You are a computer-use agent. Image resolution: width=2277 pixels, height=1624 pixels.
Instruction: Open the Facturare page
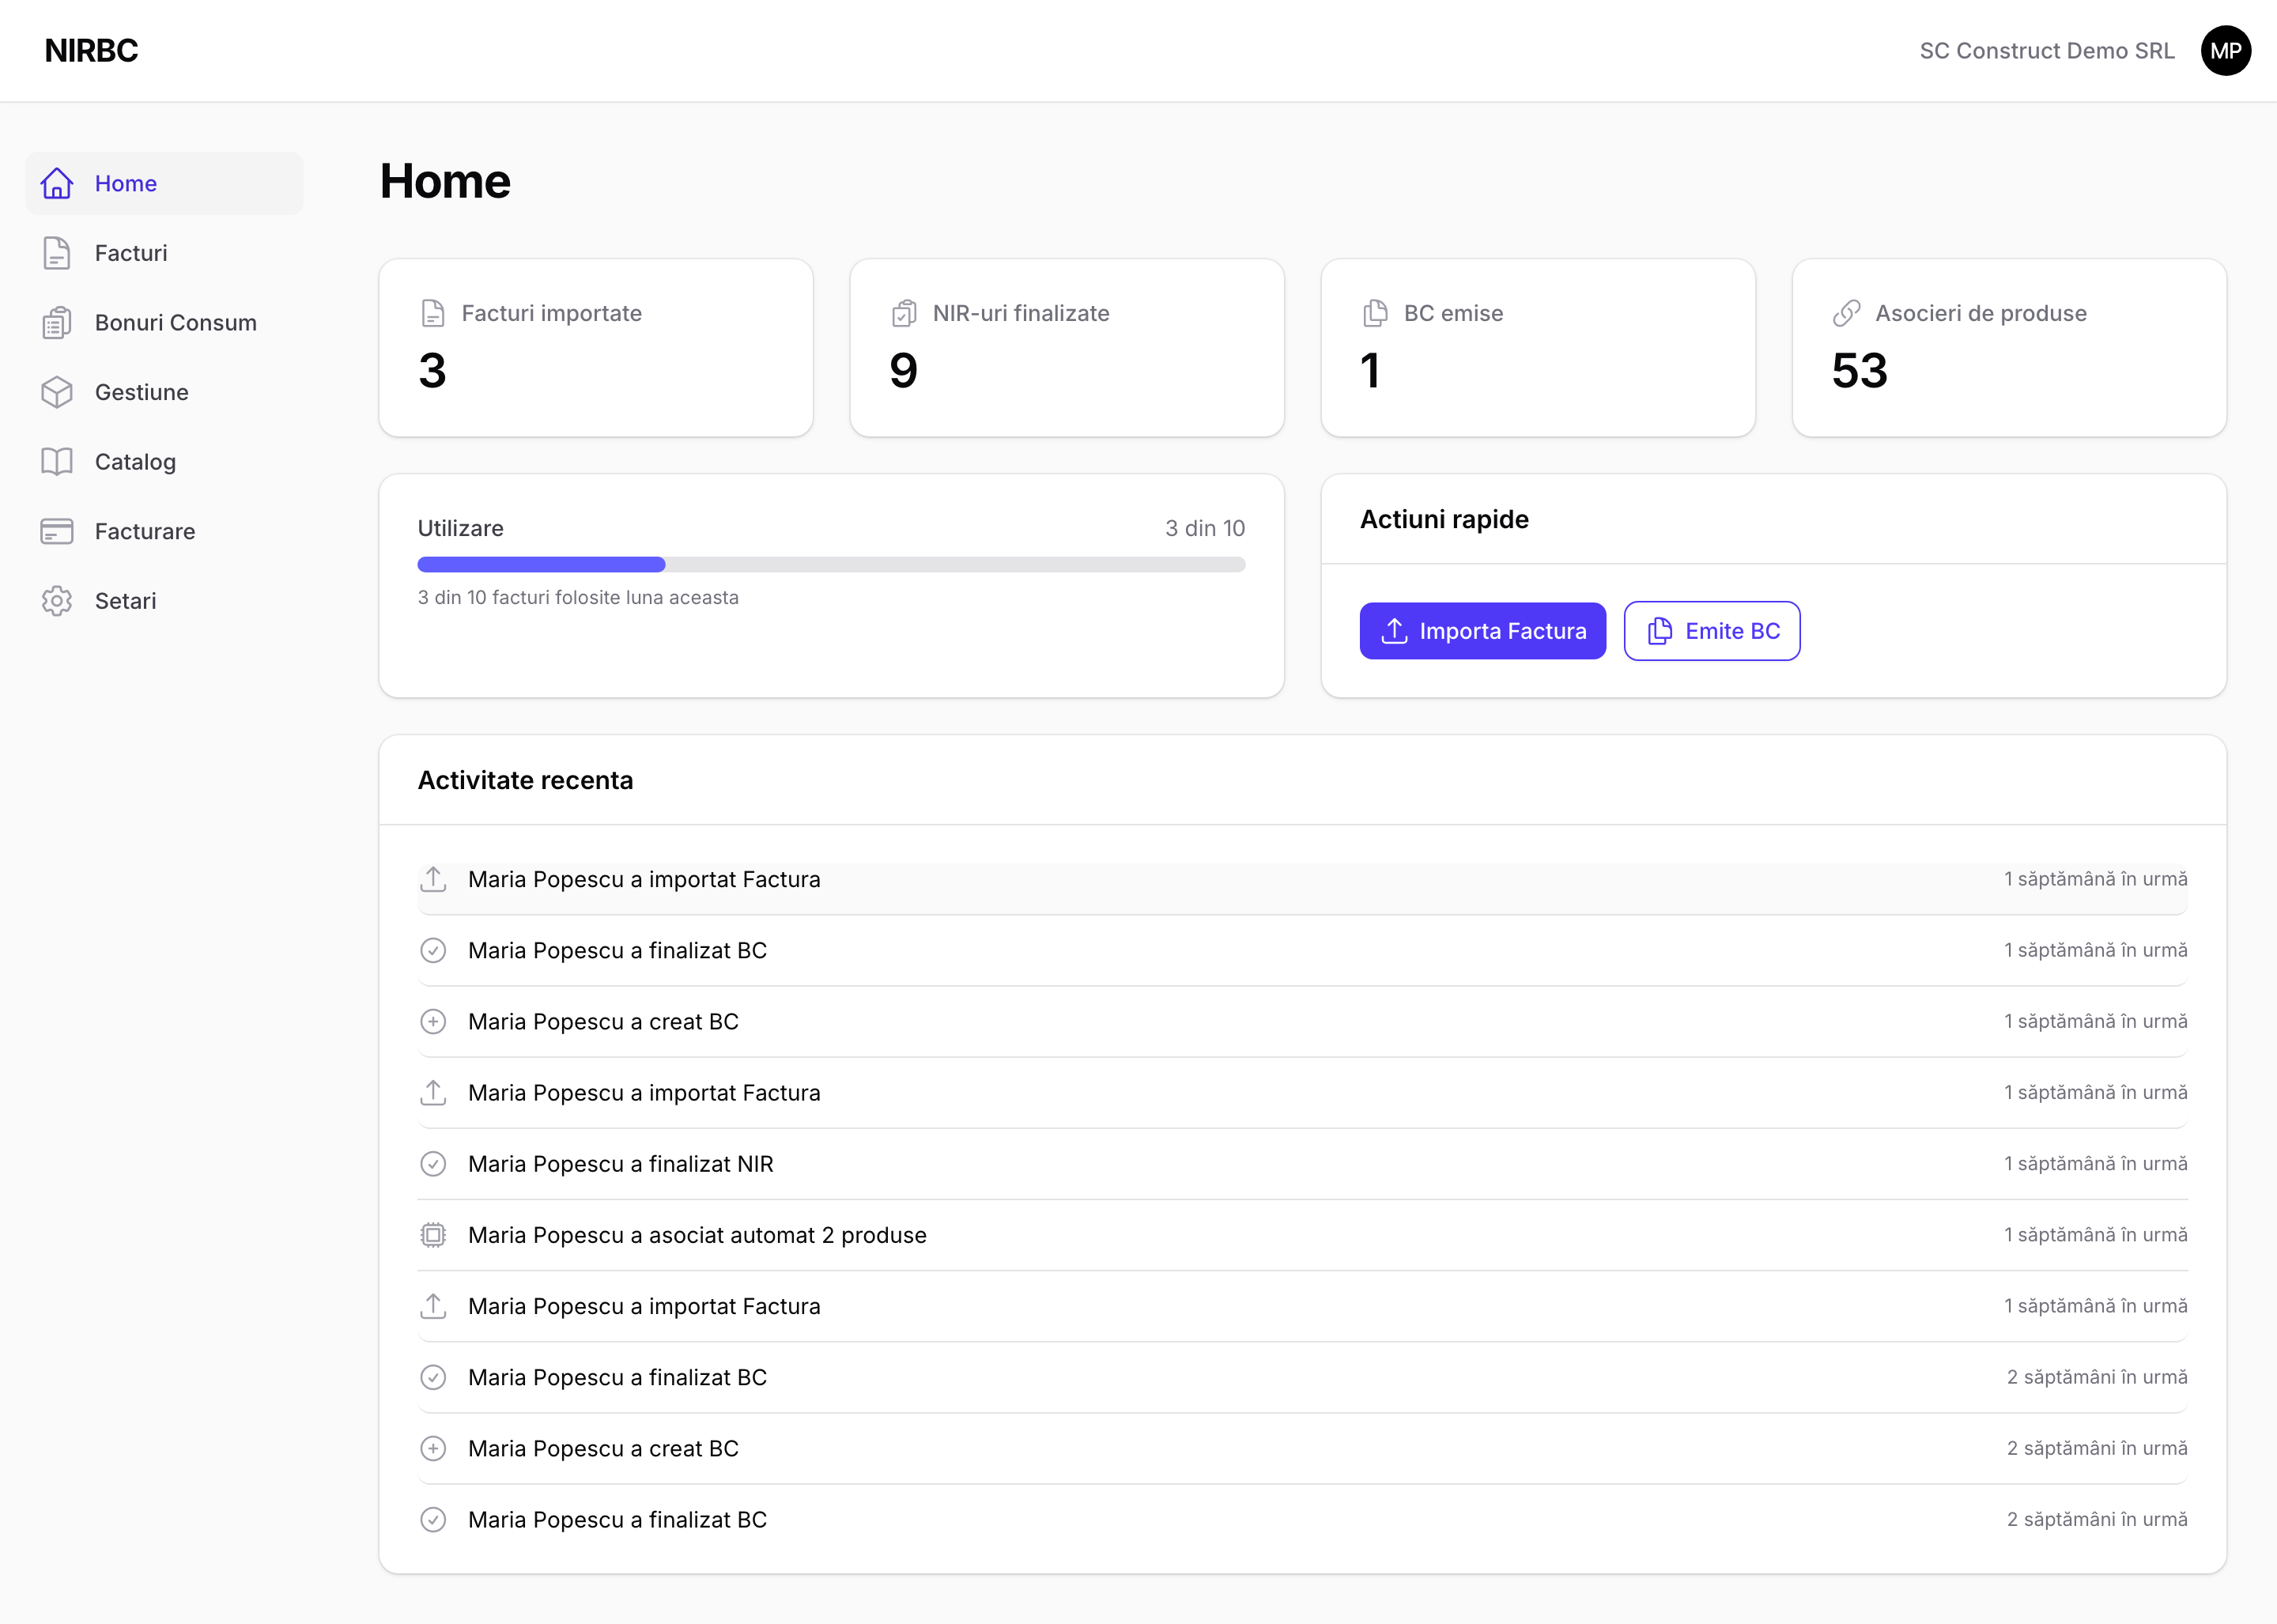[164, 531]
